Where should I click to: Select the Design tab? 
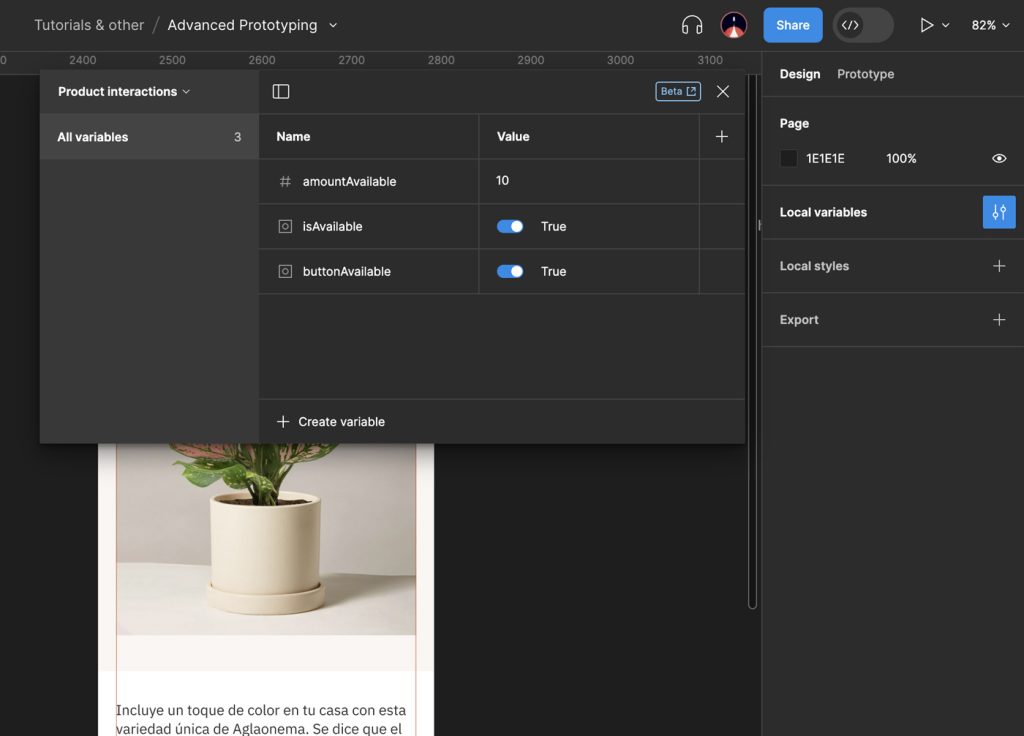(x=800, y=73)
